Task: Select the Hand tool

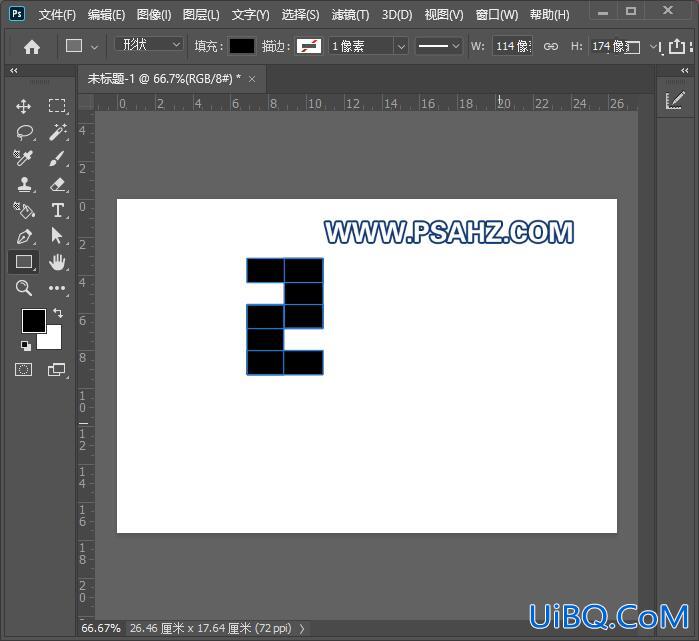Action: (57, 262)
